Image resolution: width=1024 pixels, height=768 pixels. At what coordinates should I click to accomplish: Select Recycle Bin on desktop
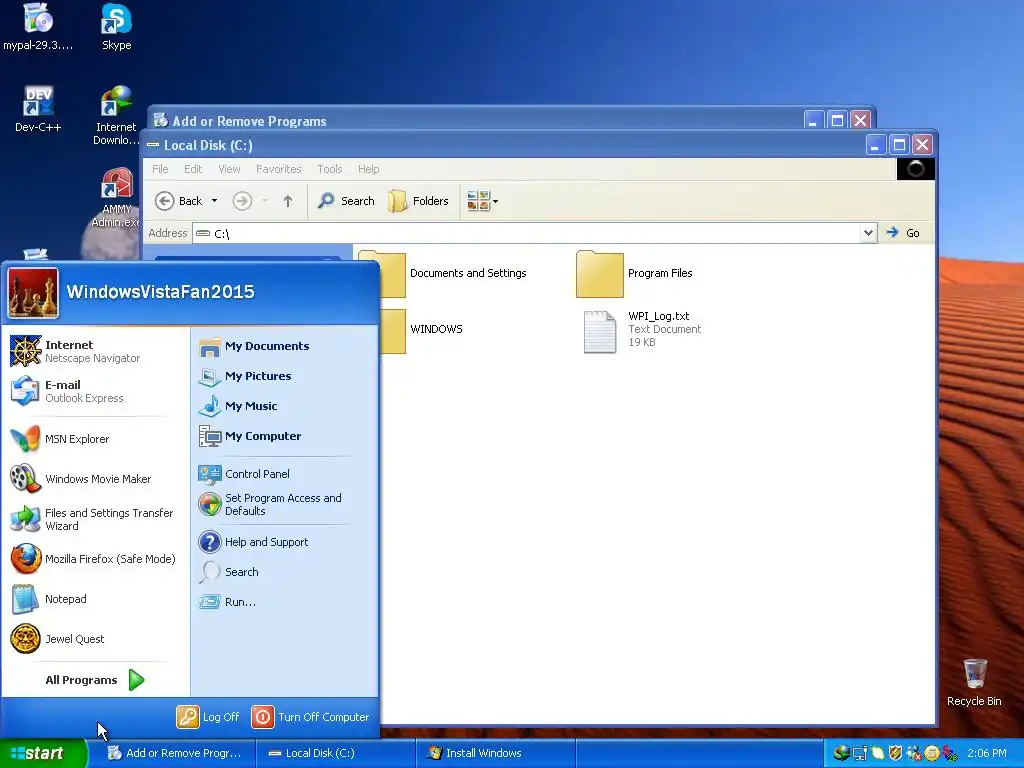coord(974,682)
